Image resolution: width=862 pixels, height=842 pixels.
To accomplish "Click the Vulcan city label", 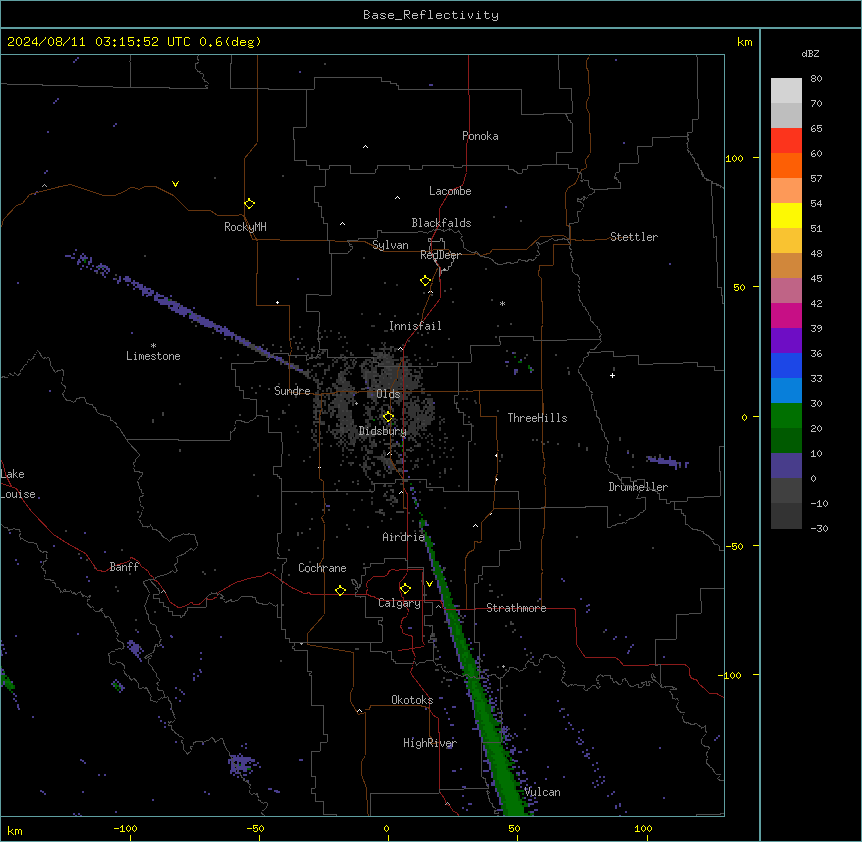I will [543, 792].
